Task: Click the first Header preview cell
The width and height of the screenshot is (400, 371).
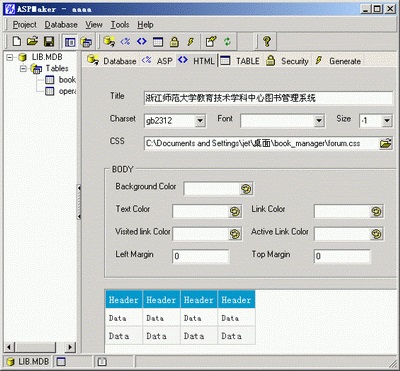Action: (124, 299)
